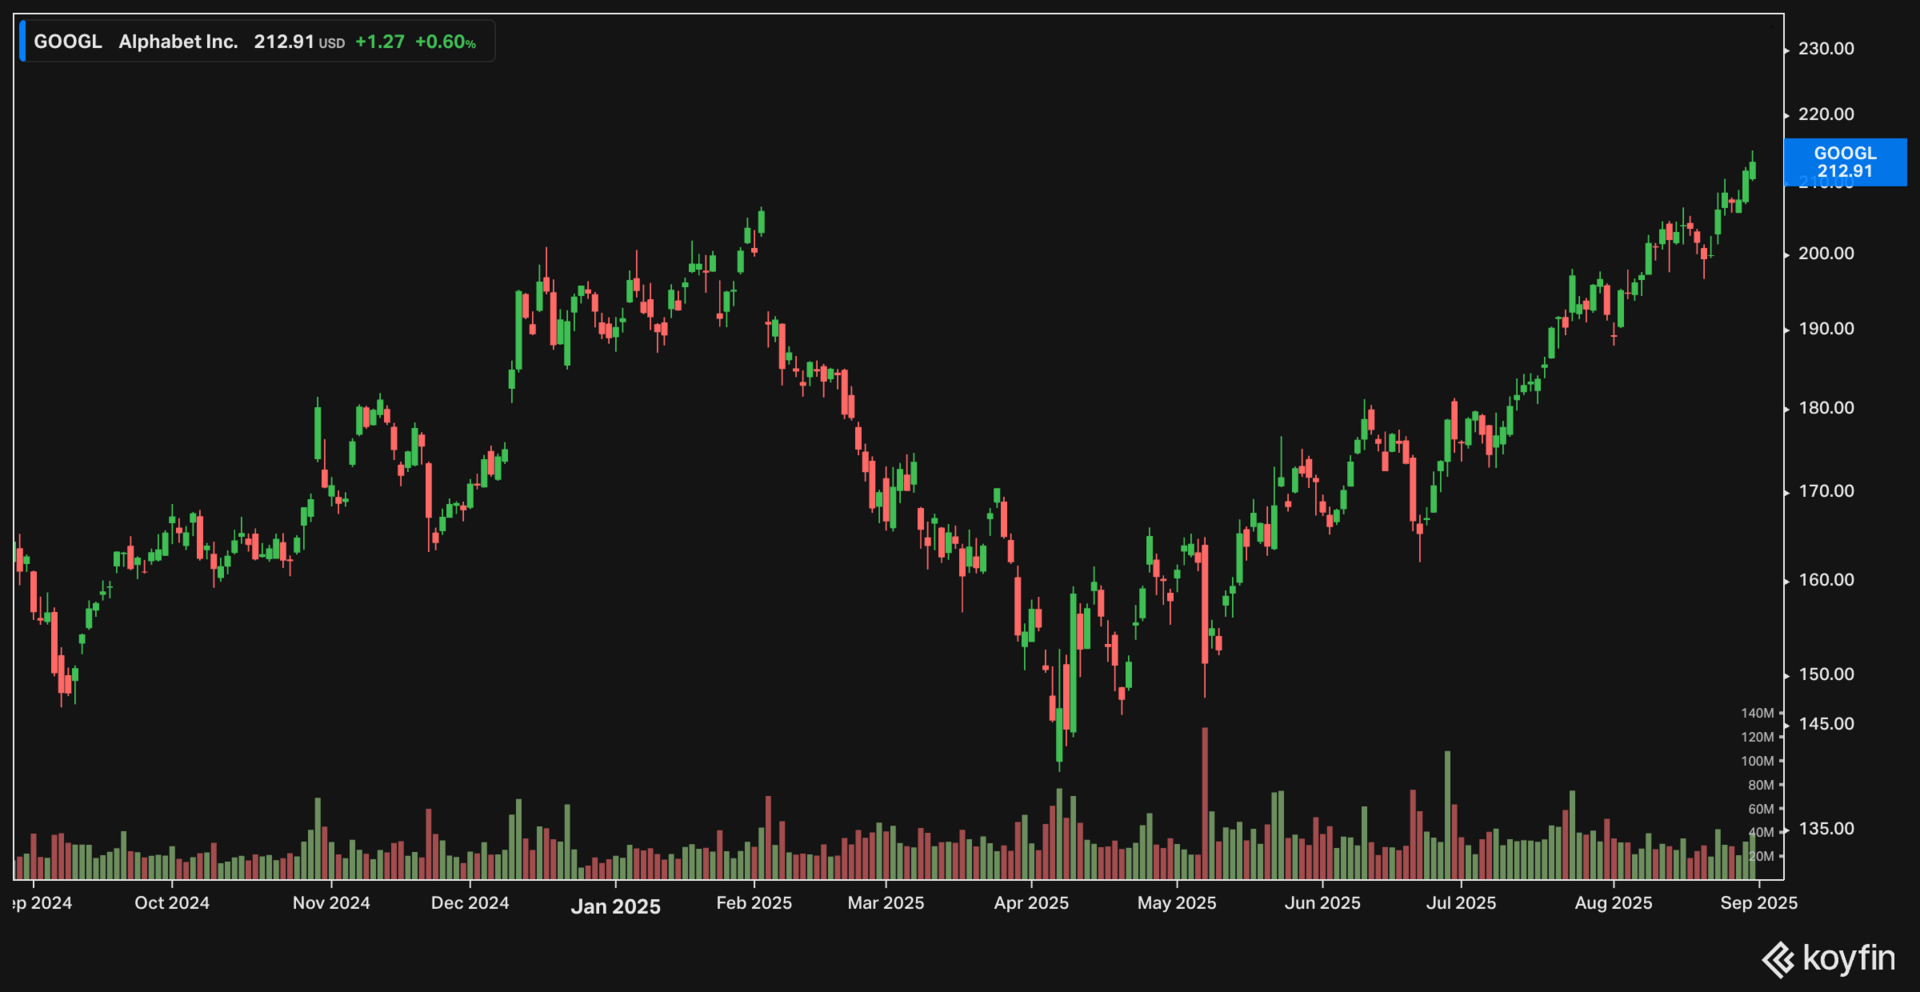The height and width of the screenshot is (992, 1920).
Task: Click the 135.00 price axis label
Action: click(1826, 829)
